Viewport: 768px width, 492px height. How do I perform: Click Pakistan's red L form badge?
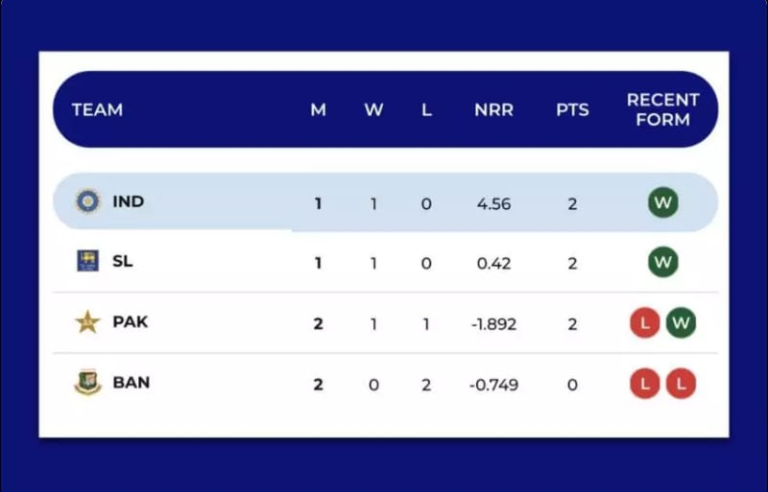(x=645, y=323)
